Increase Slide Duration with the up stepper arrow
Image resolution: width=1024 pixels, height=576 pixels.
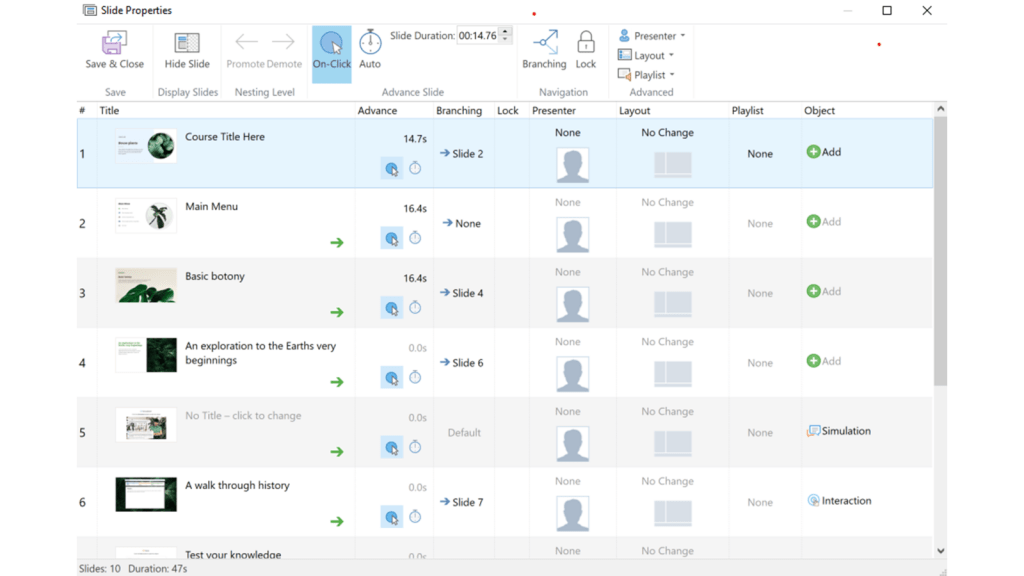(504, 29)
